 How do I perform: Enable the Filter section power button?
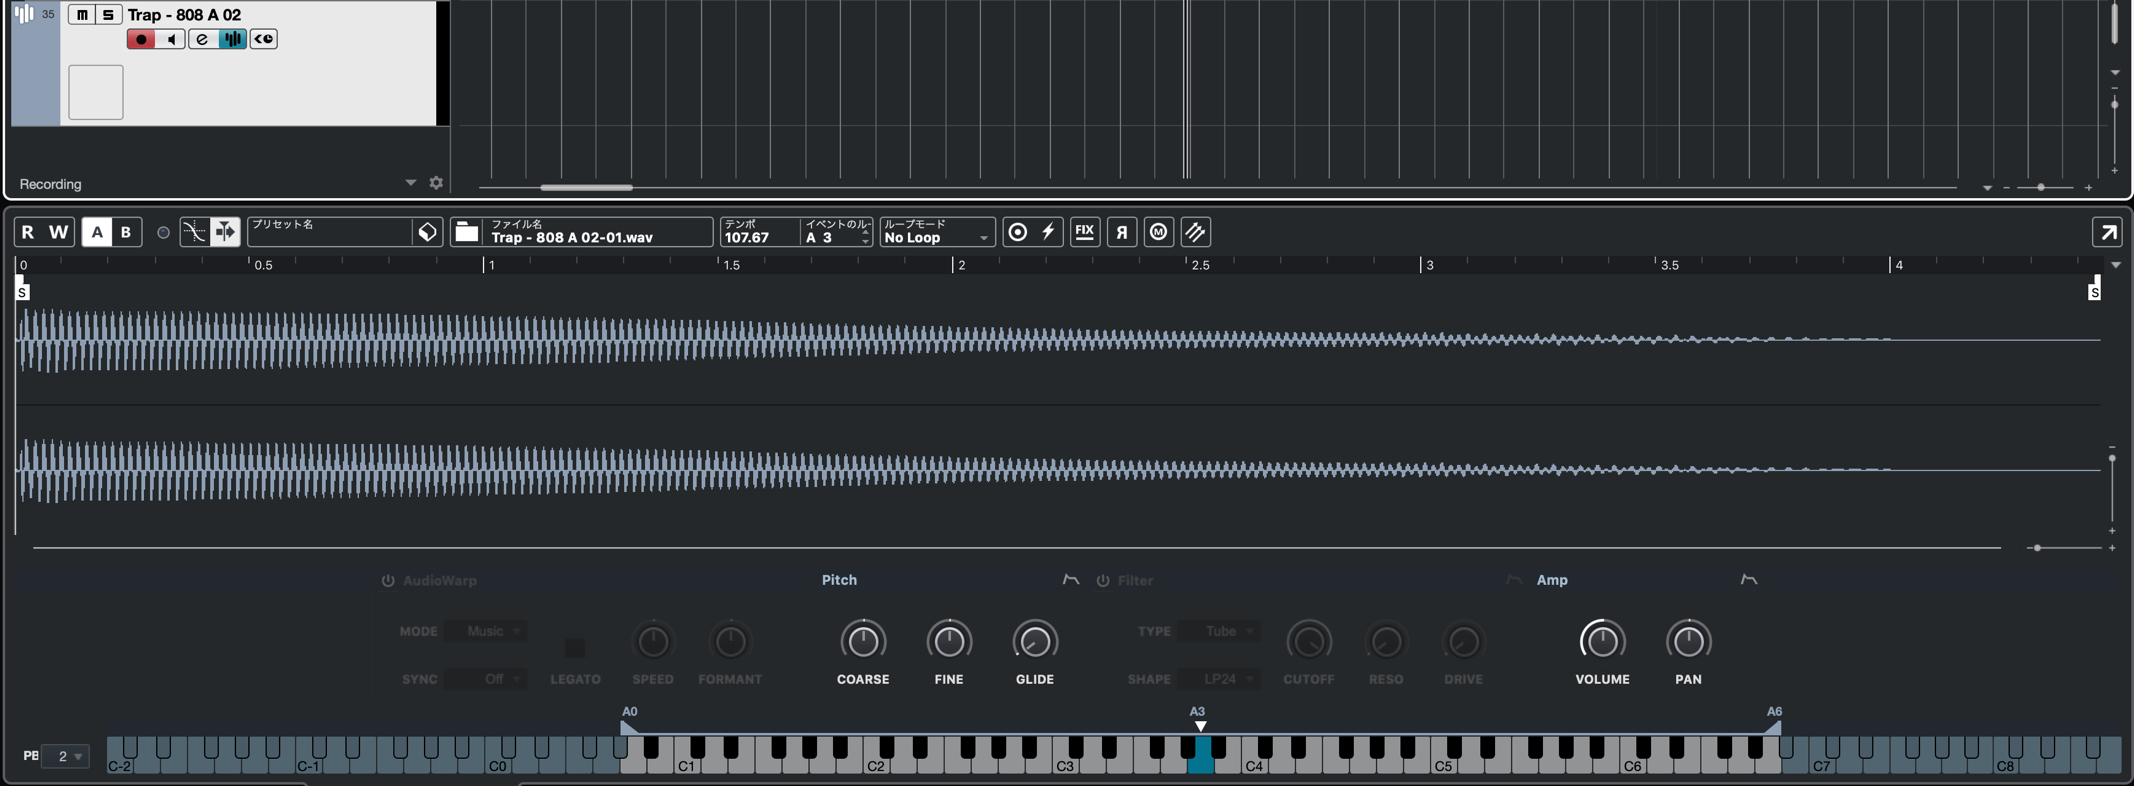tap(1103, 580)
